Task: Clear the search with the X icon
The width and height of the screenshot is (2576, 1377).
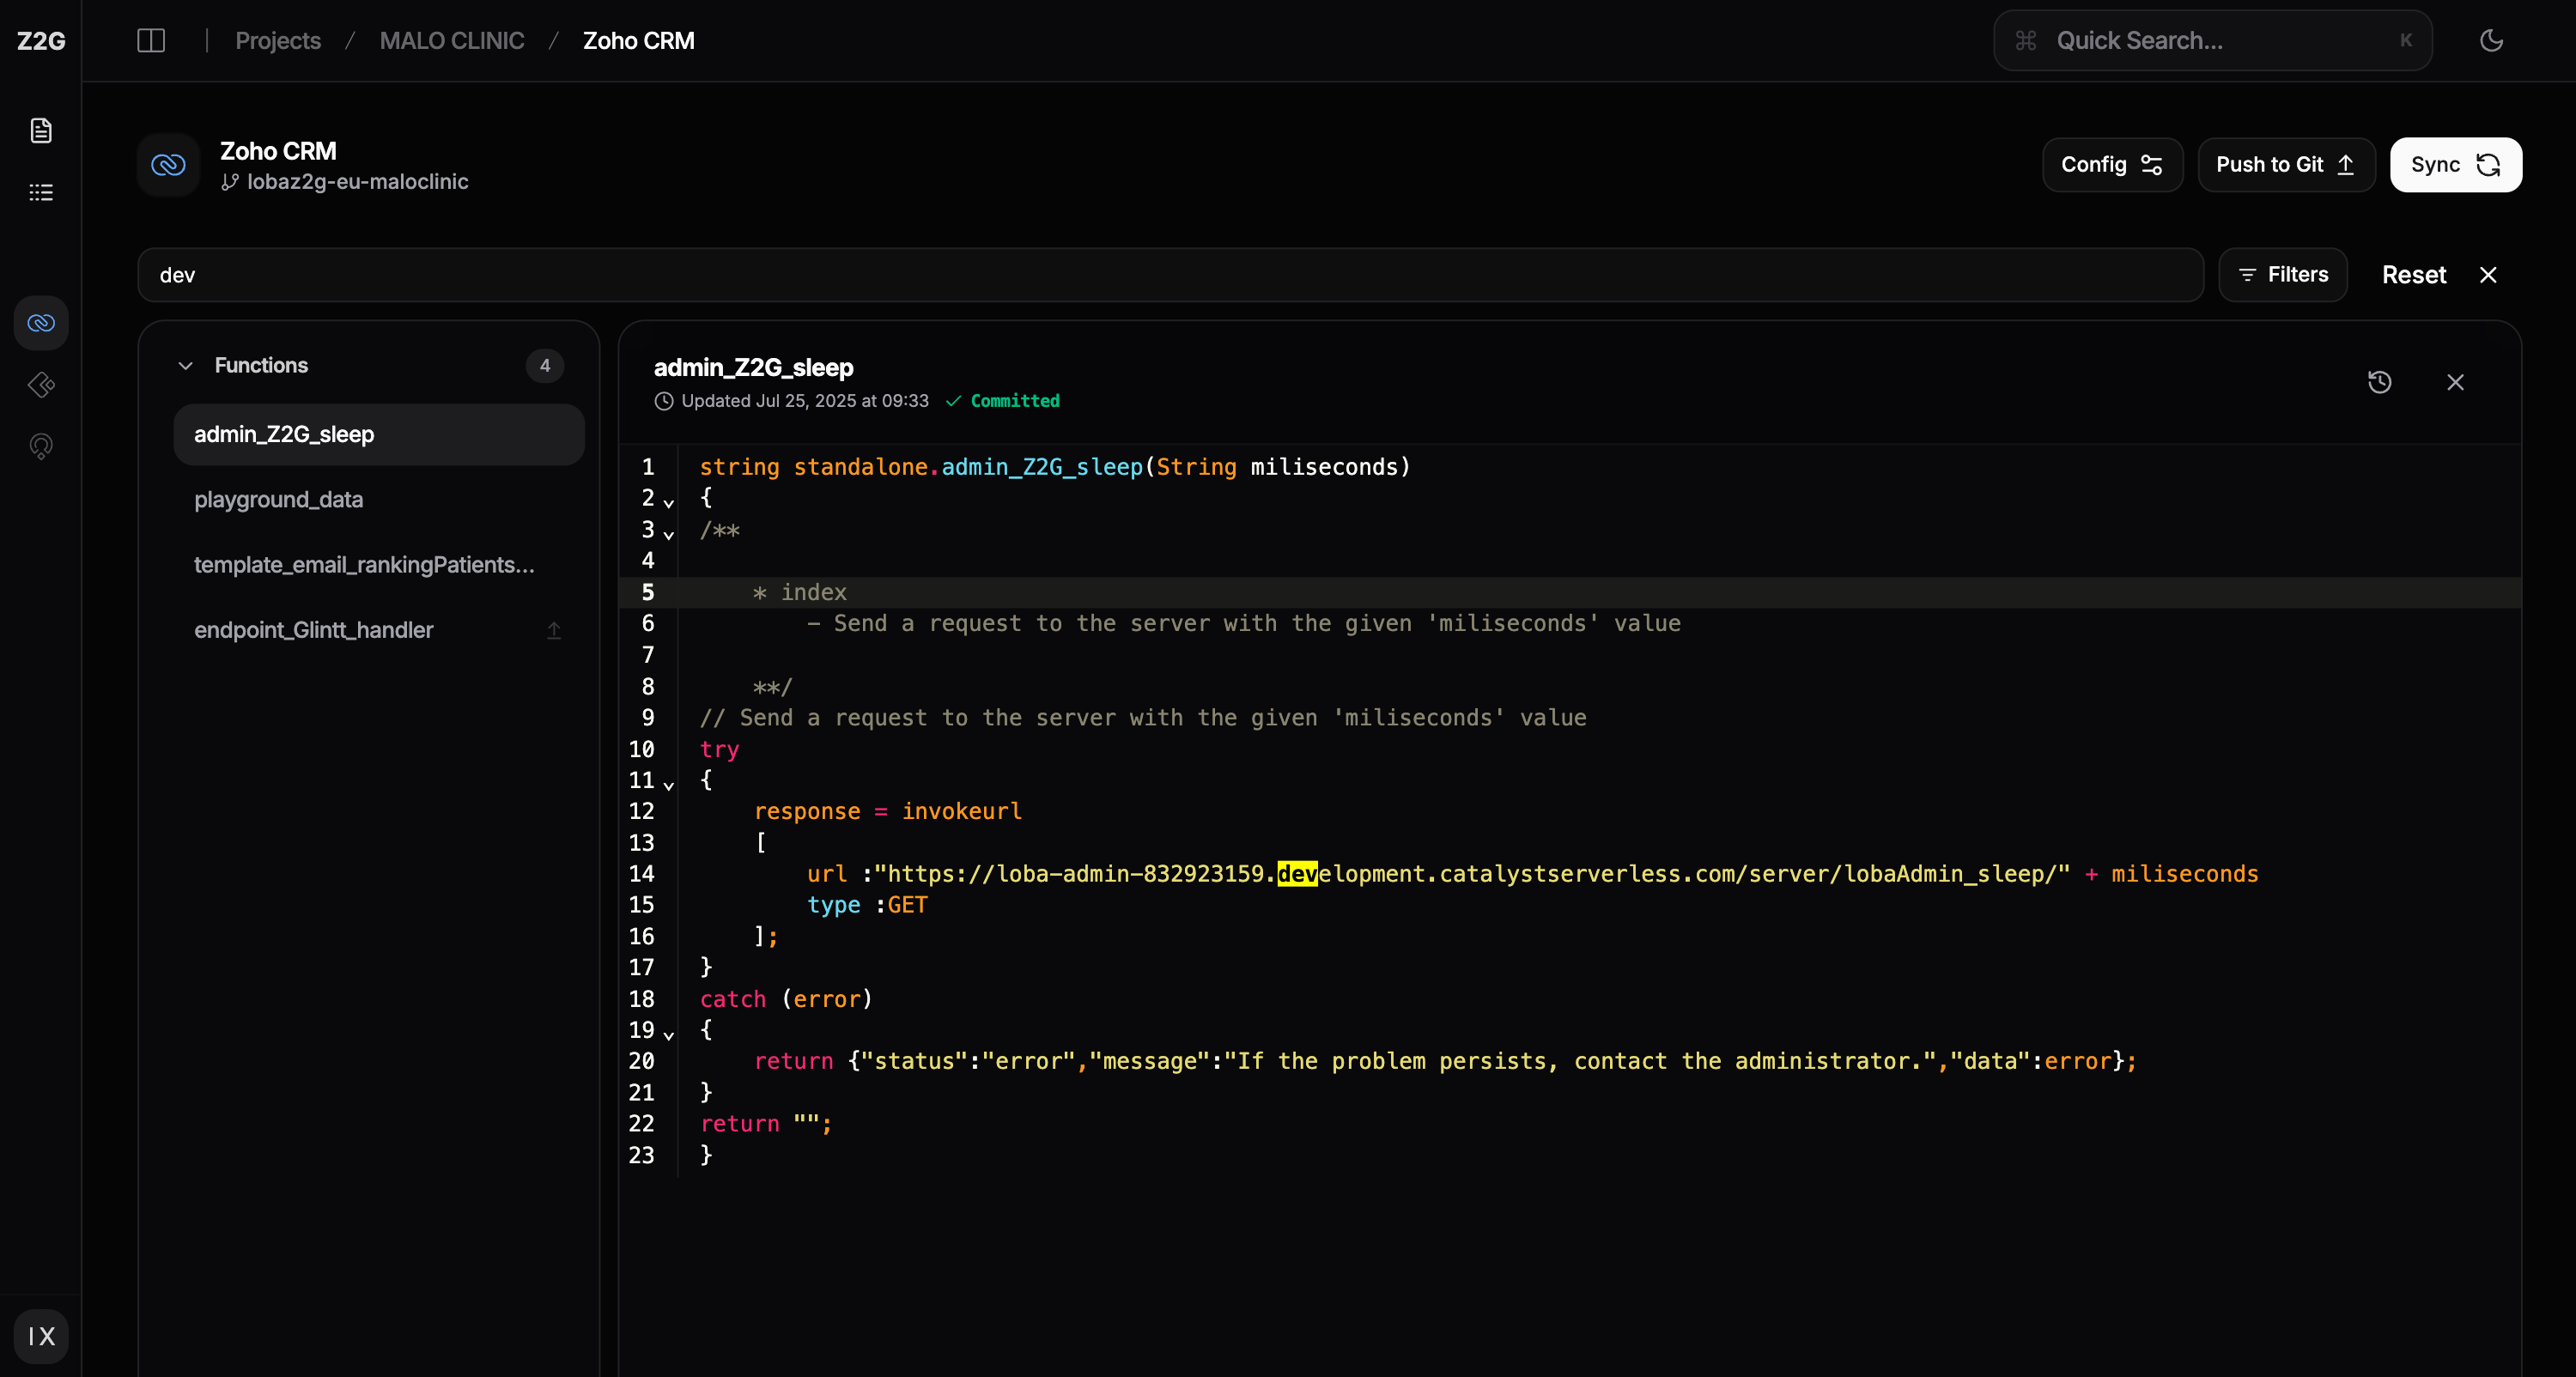Action: click(2488, 275)
